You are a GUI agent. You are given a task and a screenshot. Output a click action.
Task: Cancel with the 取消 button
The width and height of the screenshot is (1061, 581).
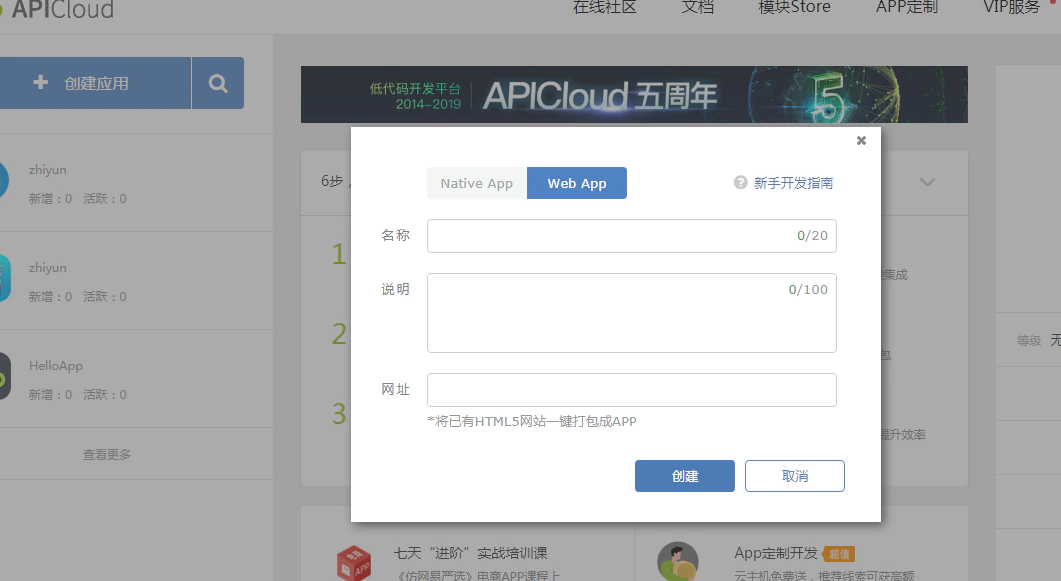click(794, 476)
